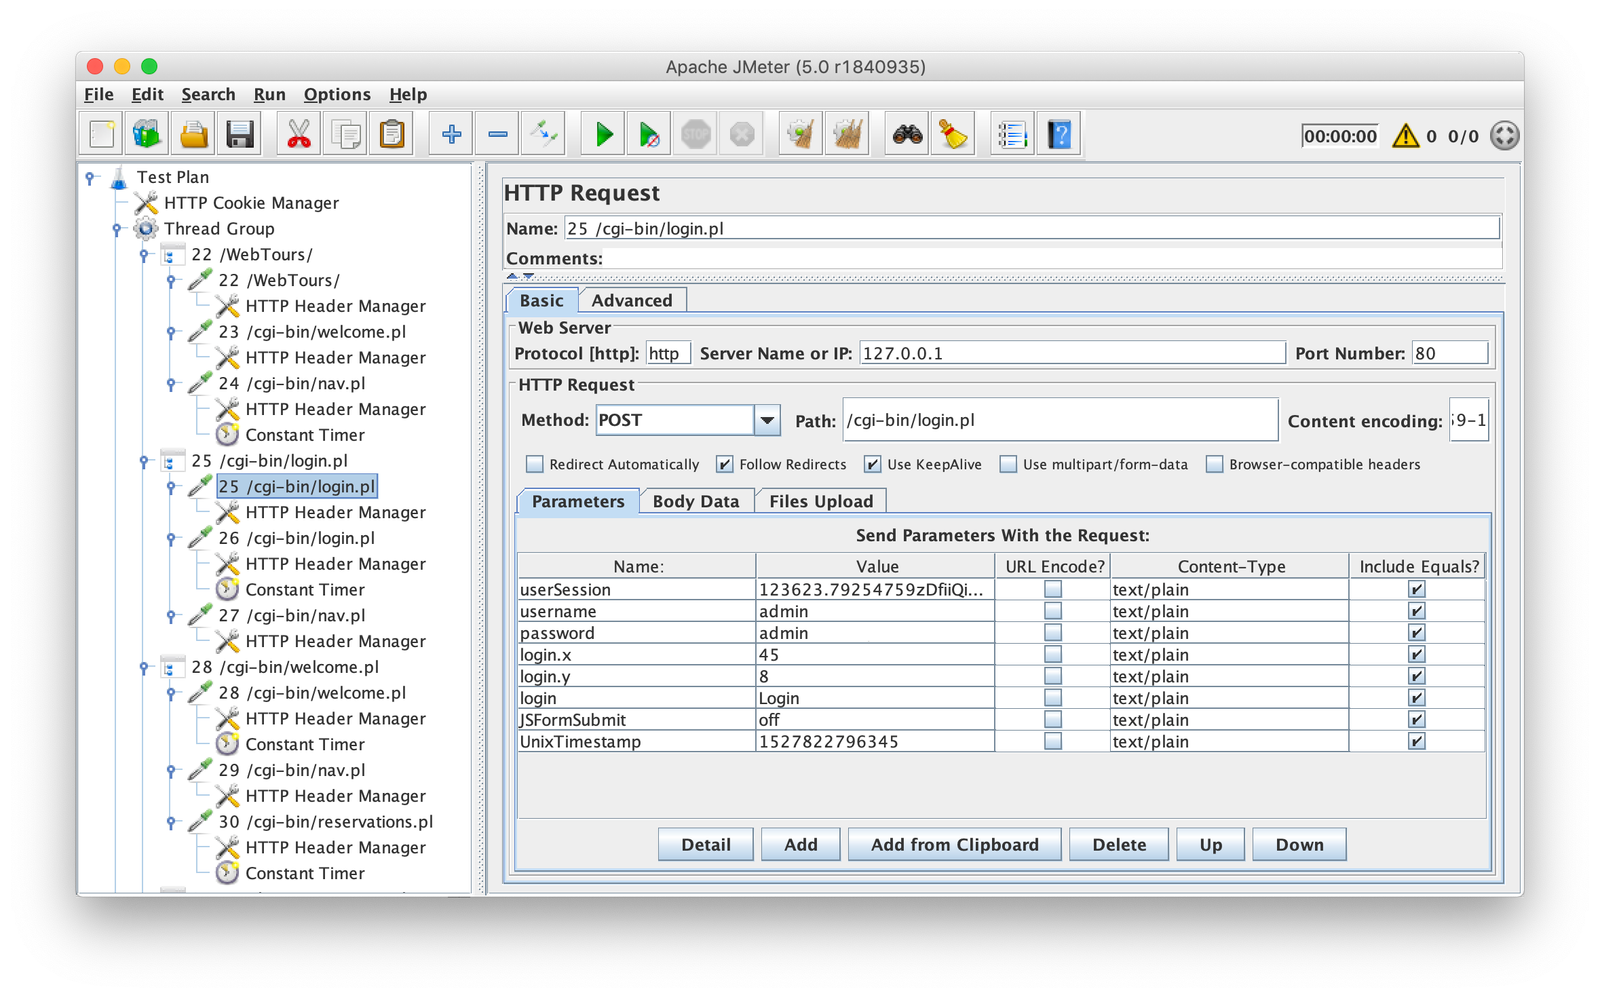
Task: Enable Redirect Automatically checkbox
Action: 535,464
